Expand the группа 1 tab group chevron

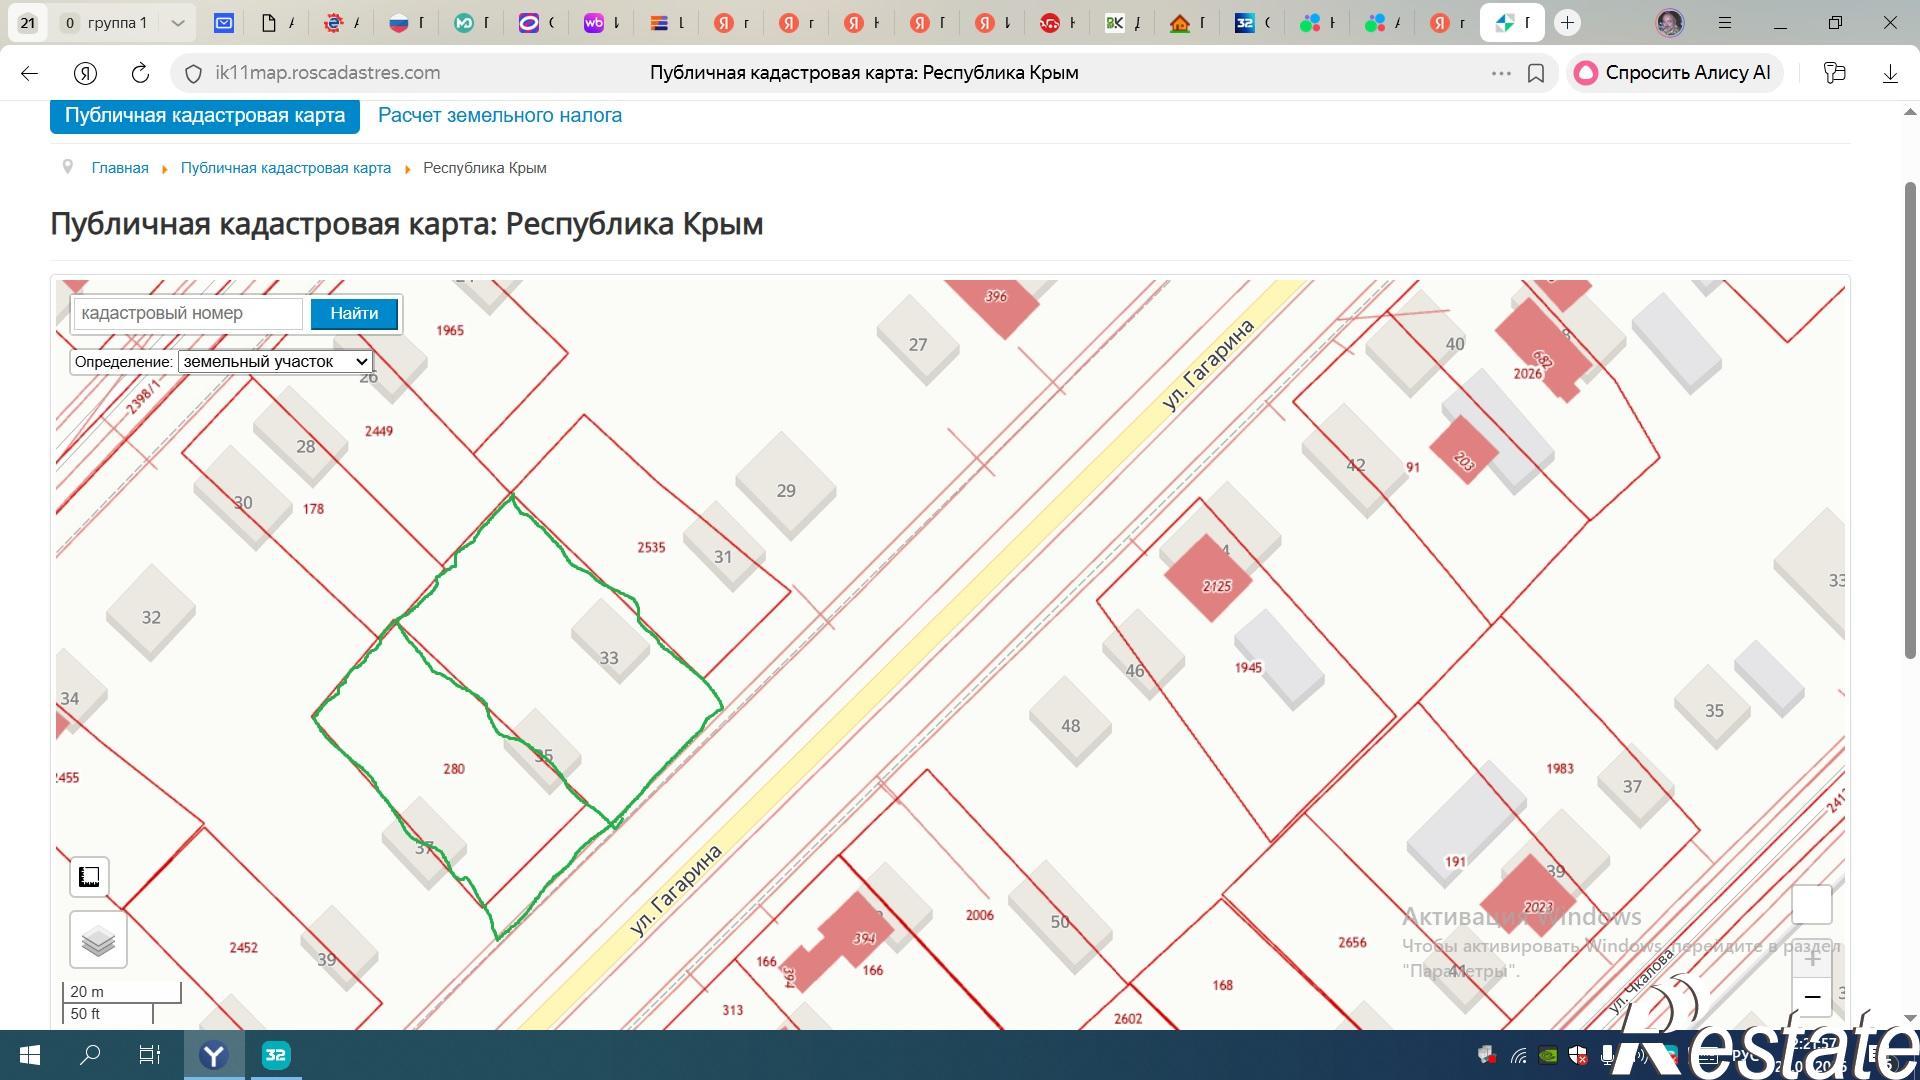(177, 22)
